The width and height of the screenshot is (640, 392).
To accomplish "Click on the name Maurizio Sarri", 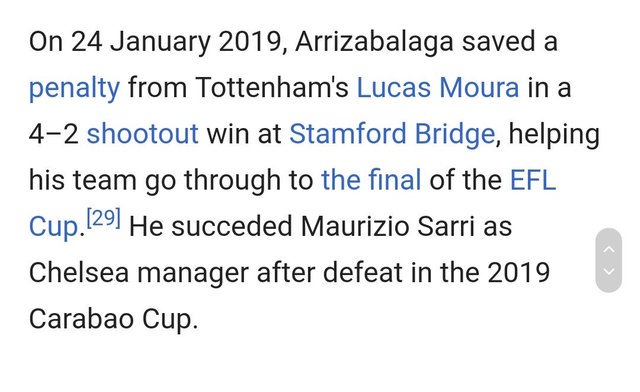I will click(388, 226).
